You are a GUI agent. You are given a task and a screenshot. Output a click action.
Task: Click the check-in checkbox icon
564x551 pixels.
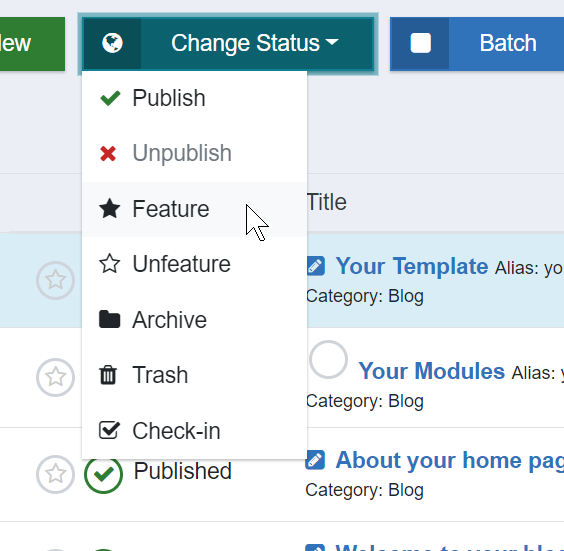point(109,430)
